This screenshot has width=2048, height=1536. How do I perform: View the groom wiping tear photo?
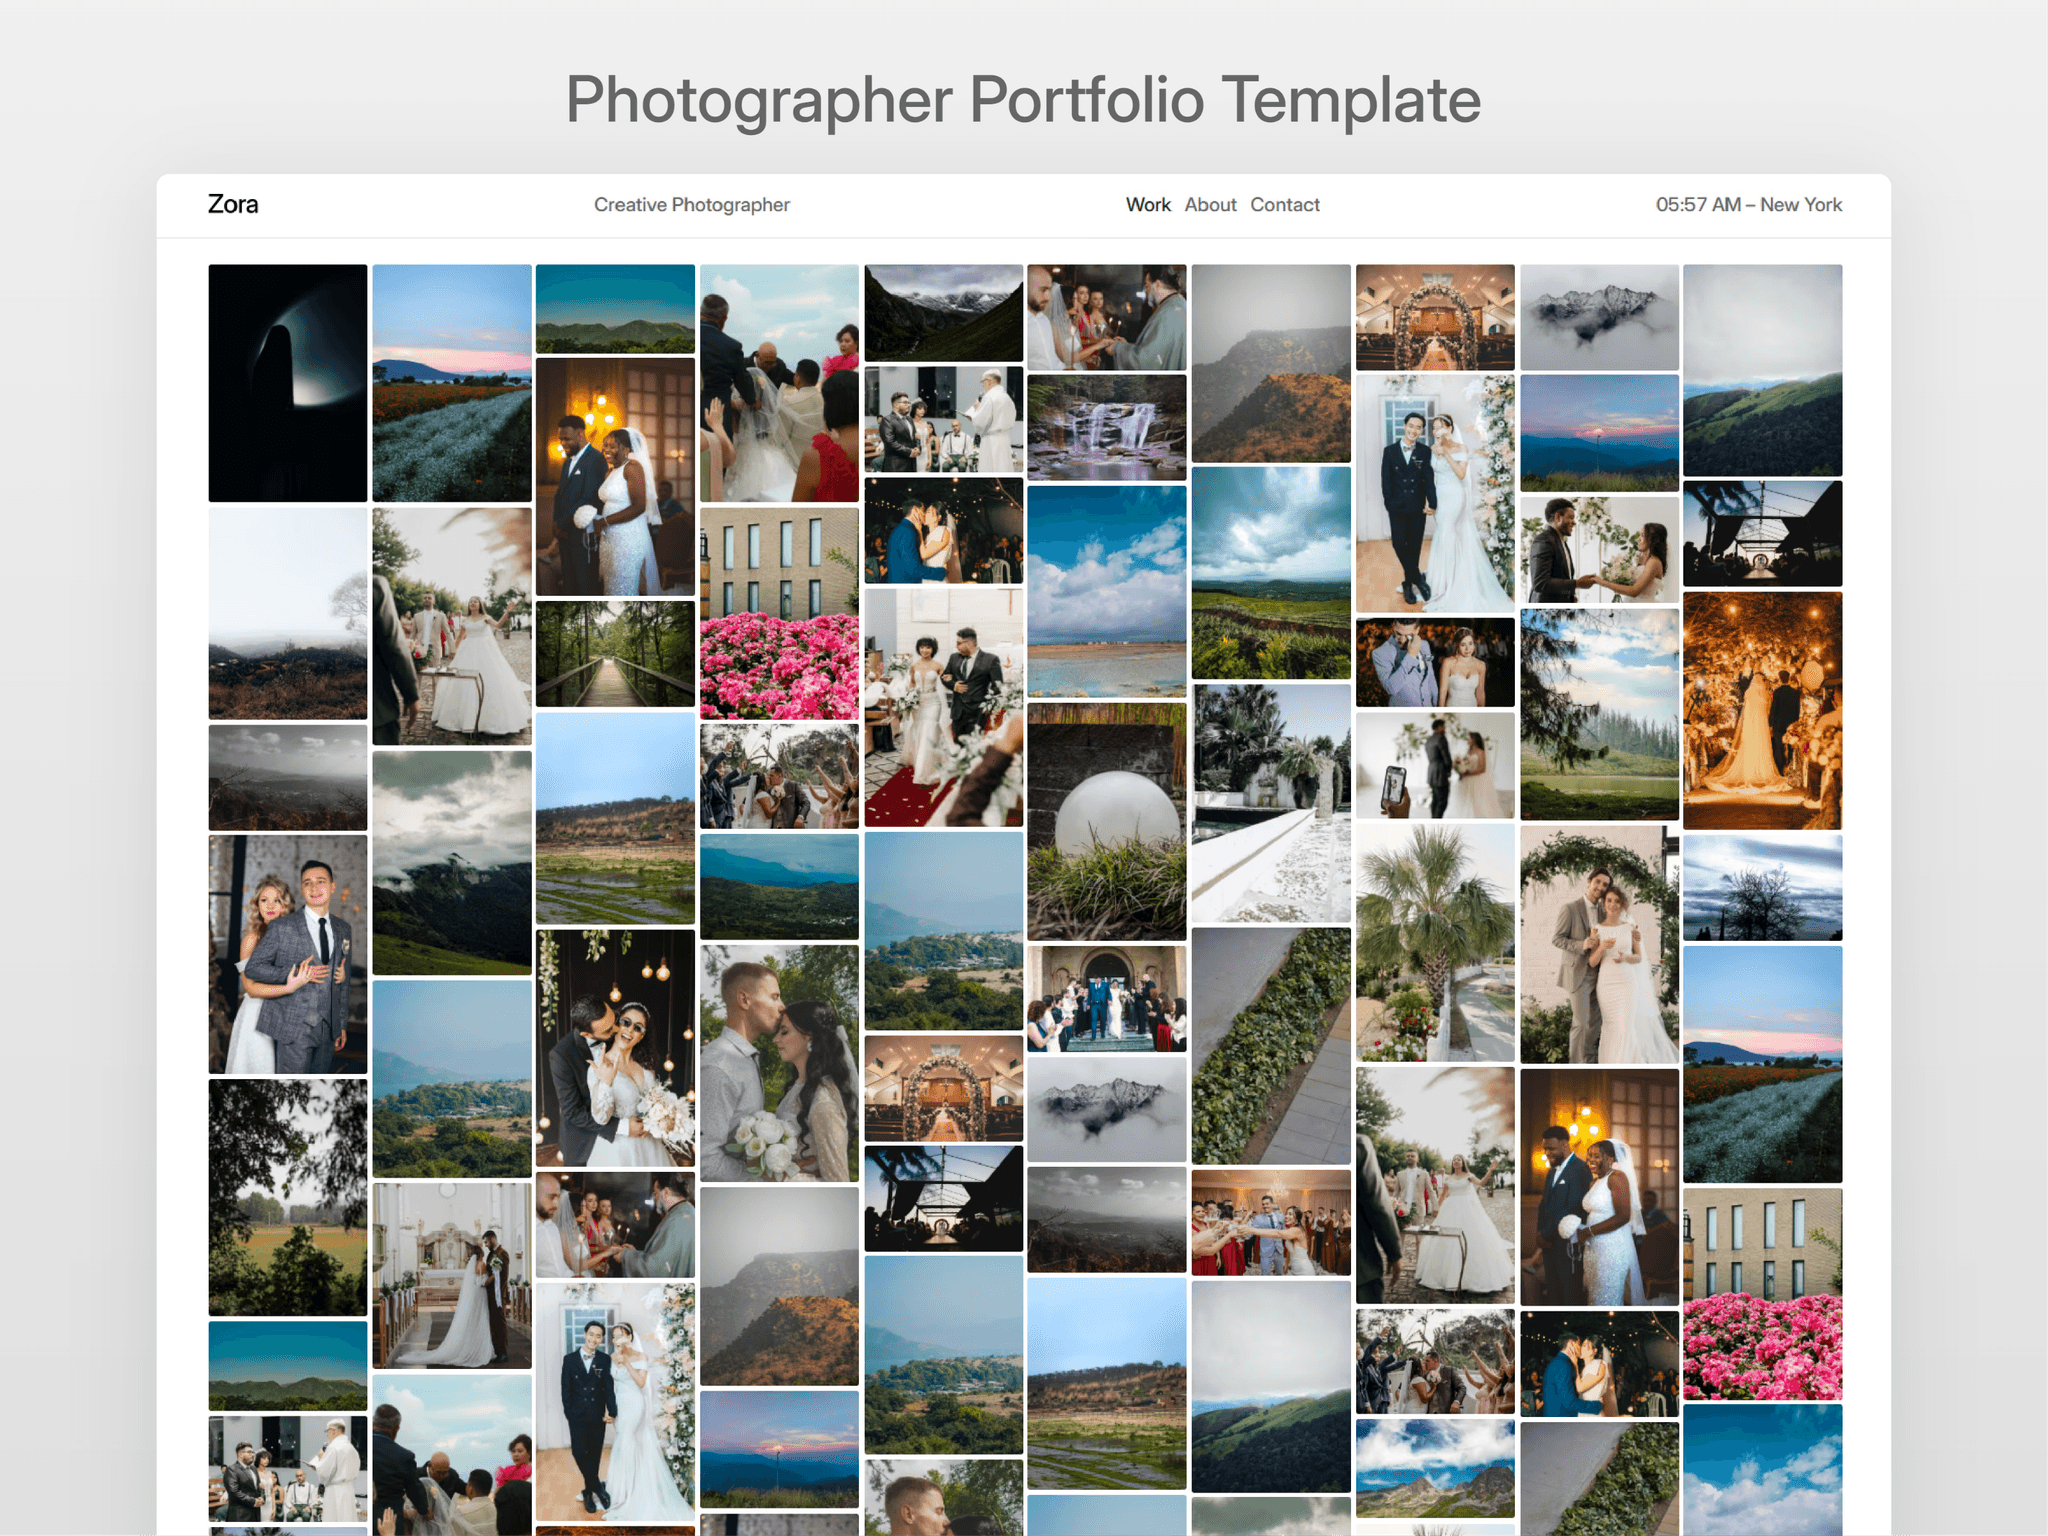[1435, 663]
